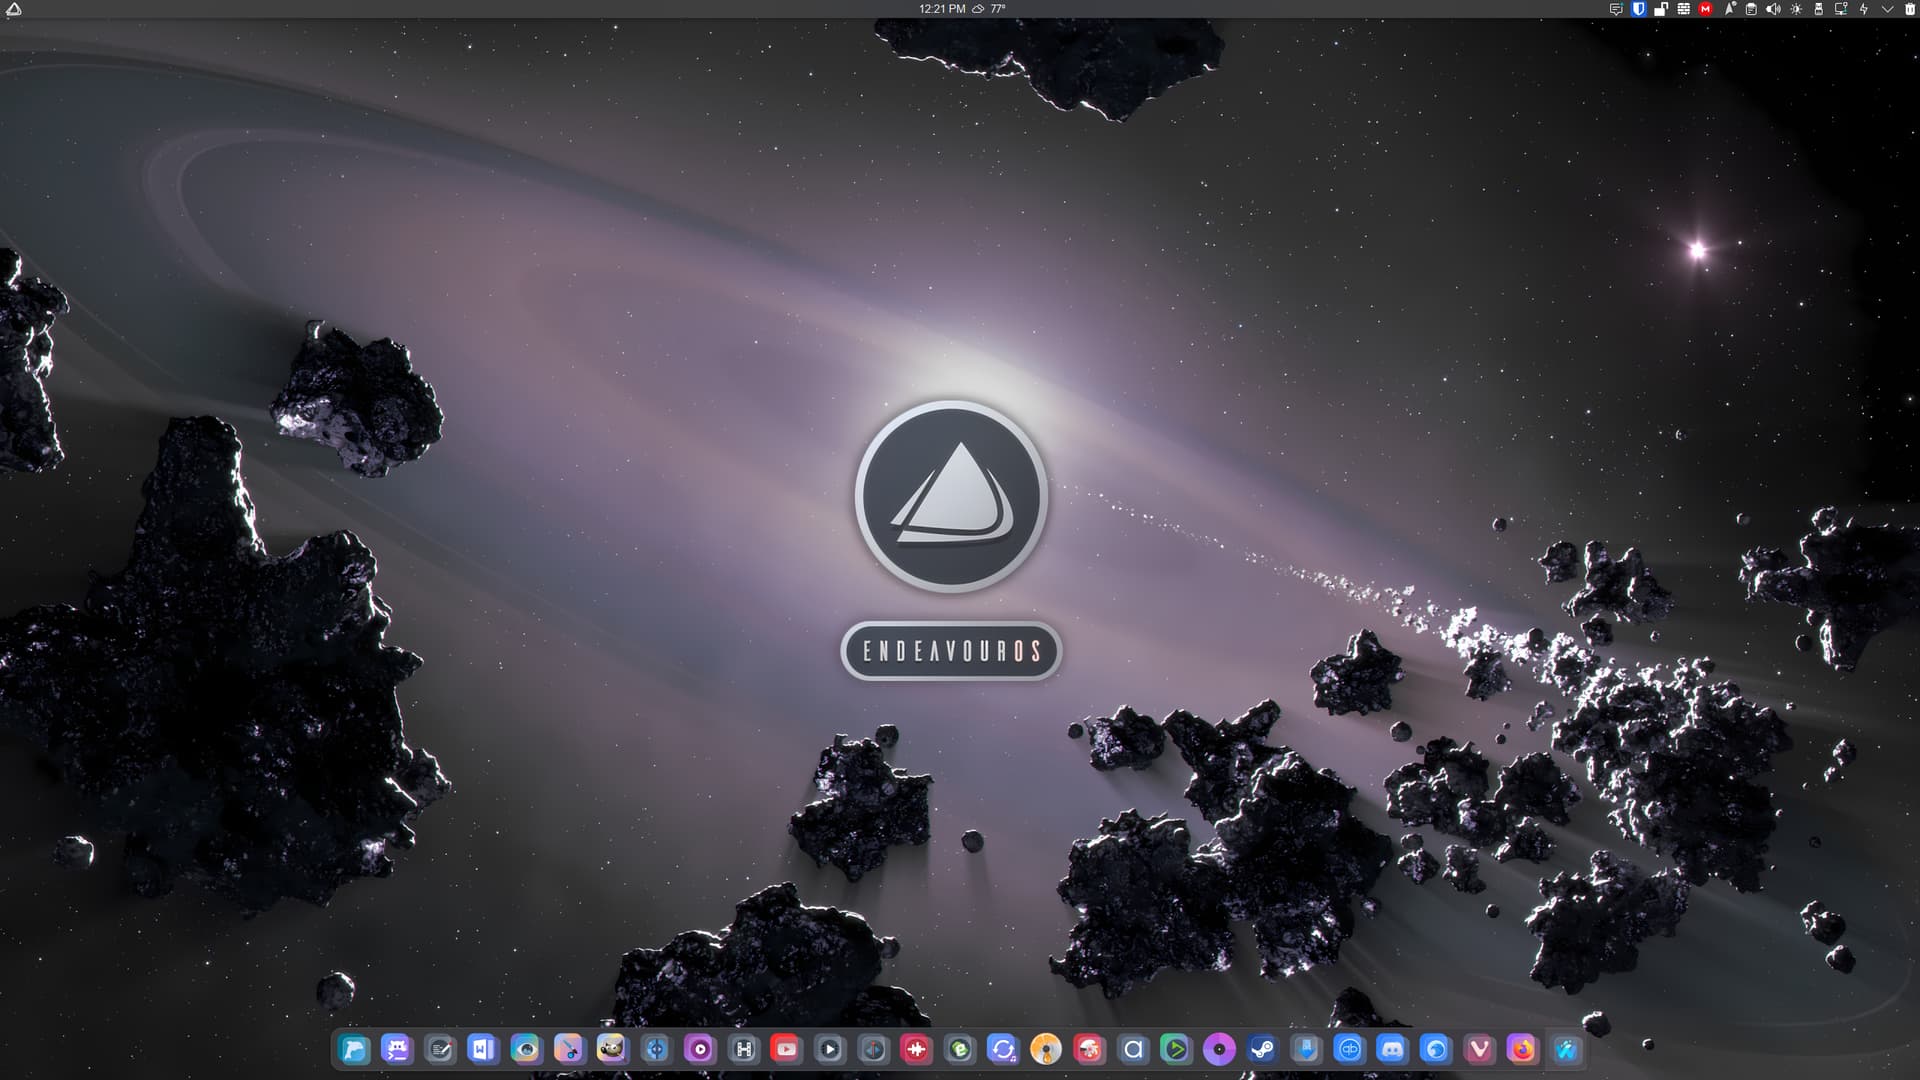The height and width of the screenshot is (1080, 1920).
Task: Open the purple vinyl record music app
Action: [1219, 1049]
